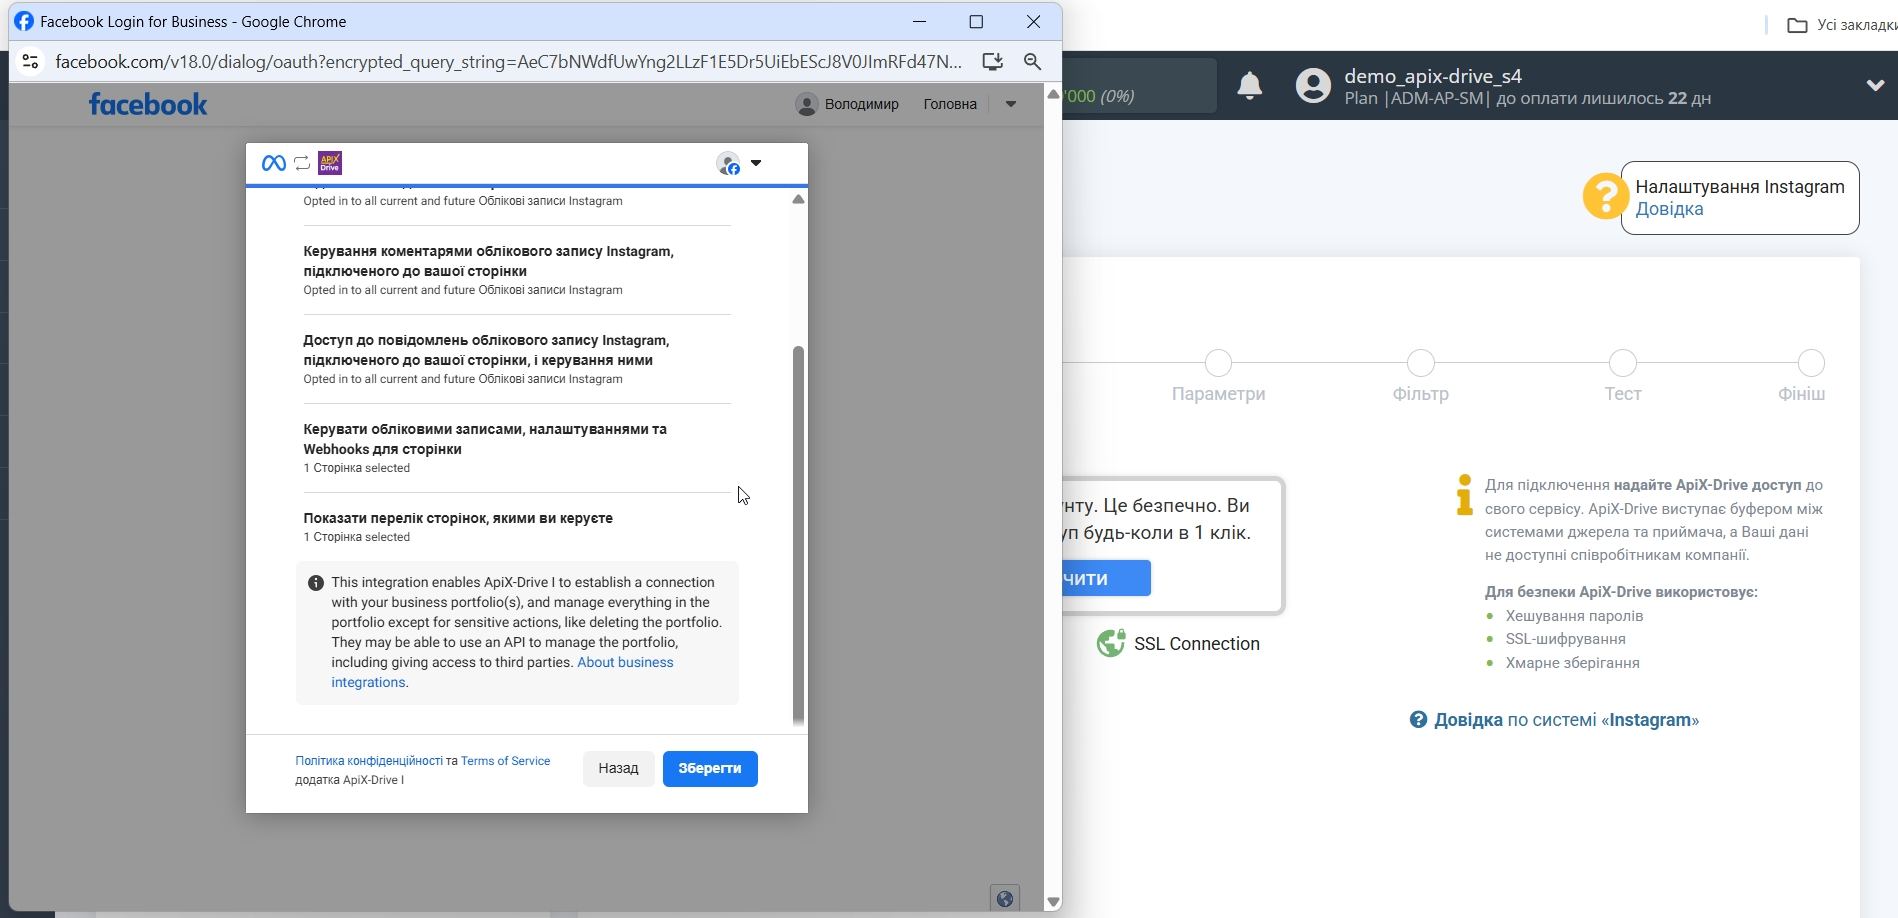Open Terms of Service link
The height and width of the screenshot is (918, 1898).
click(x=505, y=761)
